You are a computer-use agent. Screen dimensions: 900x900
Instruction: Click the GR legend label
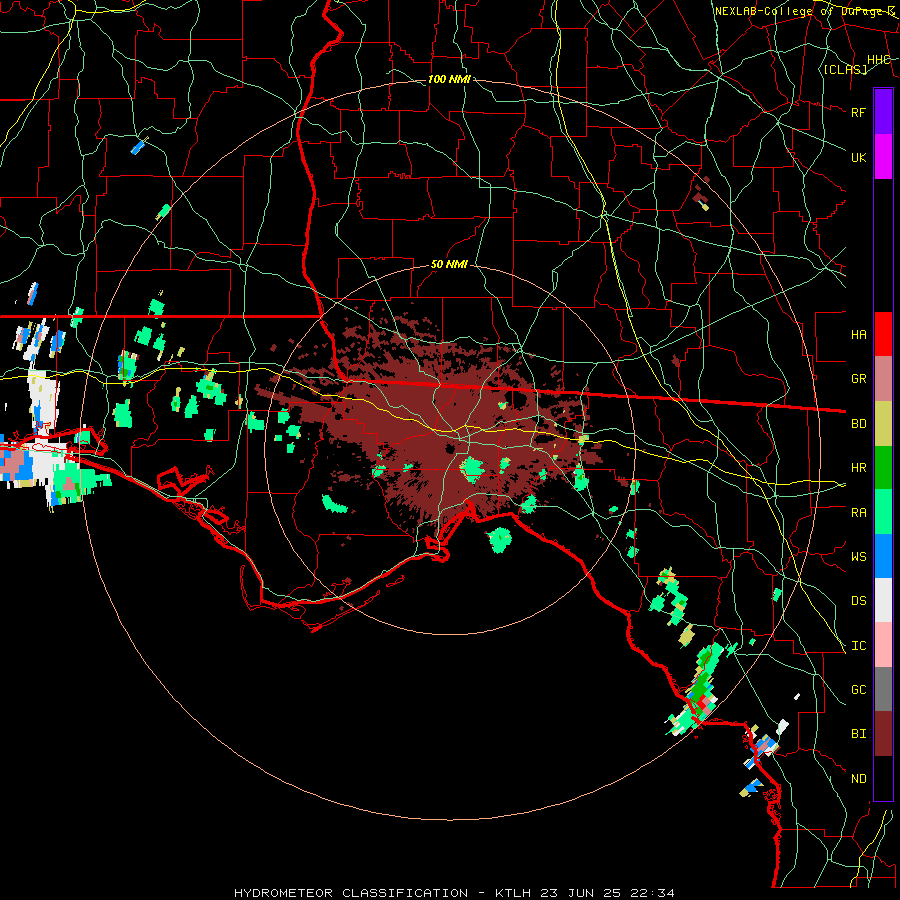pos(858,379)
